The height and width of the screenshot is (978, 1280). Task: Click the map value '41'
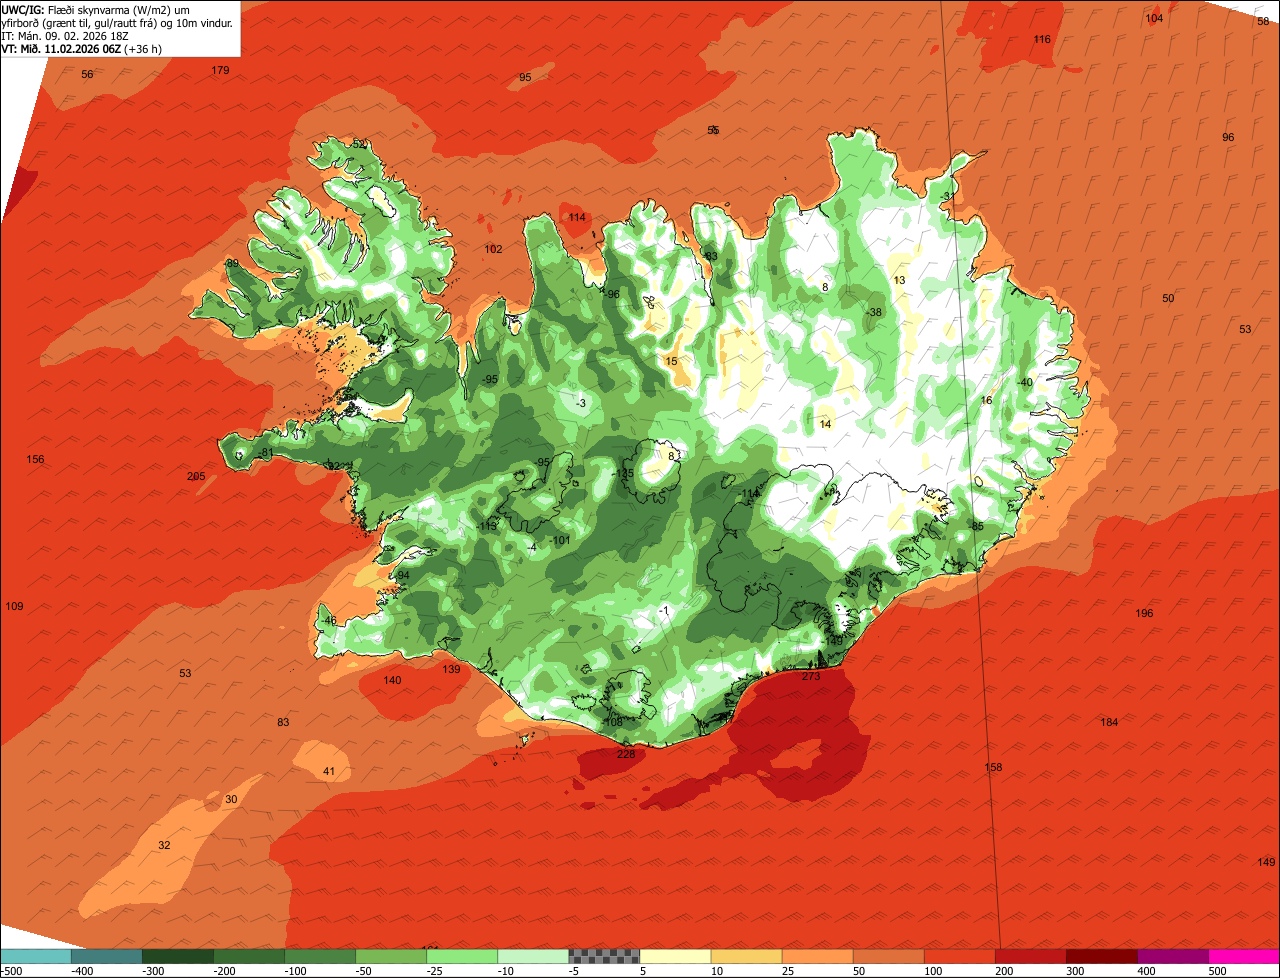tap(329, 771)
